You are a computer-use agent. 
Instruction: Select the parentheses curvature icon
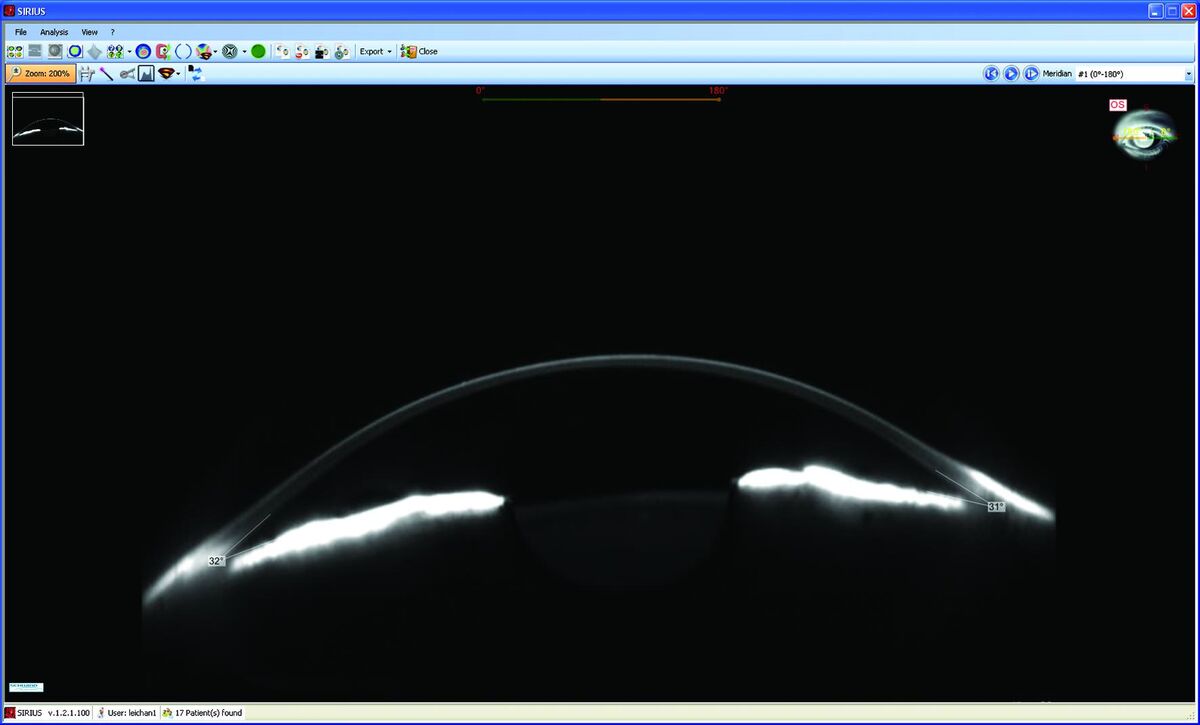(x=183, y=51)
